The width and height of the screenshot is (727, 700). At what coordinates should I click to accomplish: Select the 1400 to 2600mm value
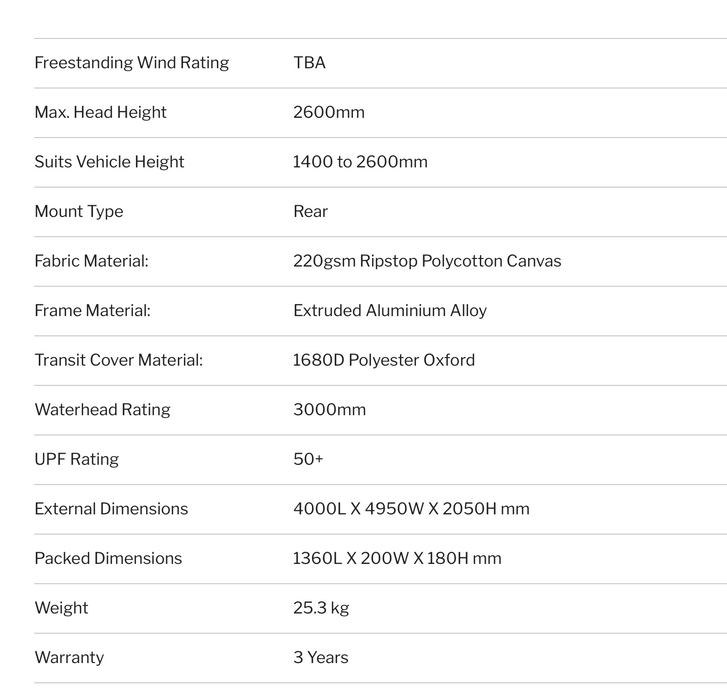click(360, 162)
